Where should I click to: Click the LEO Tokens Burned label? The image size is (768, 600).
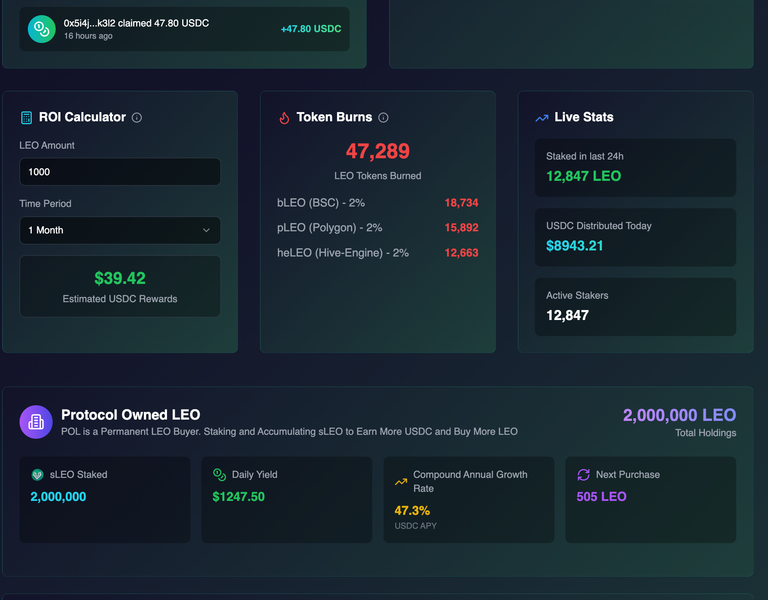378,176
